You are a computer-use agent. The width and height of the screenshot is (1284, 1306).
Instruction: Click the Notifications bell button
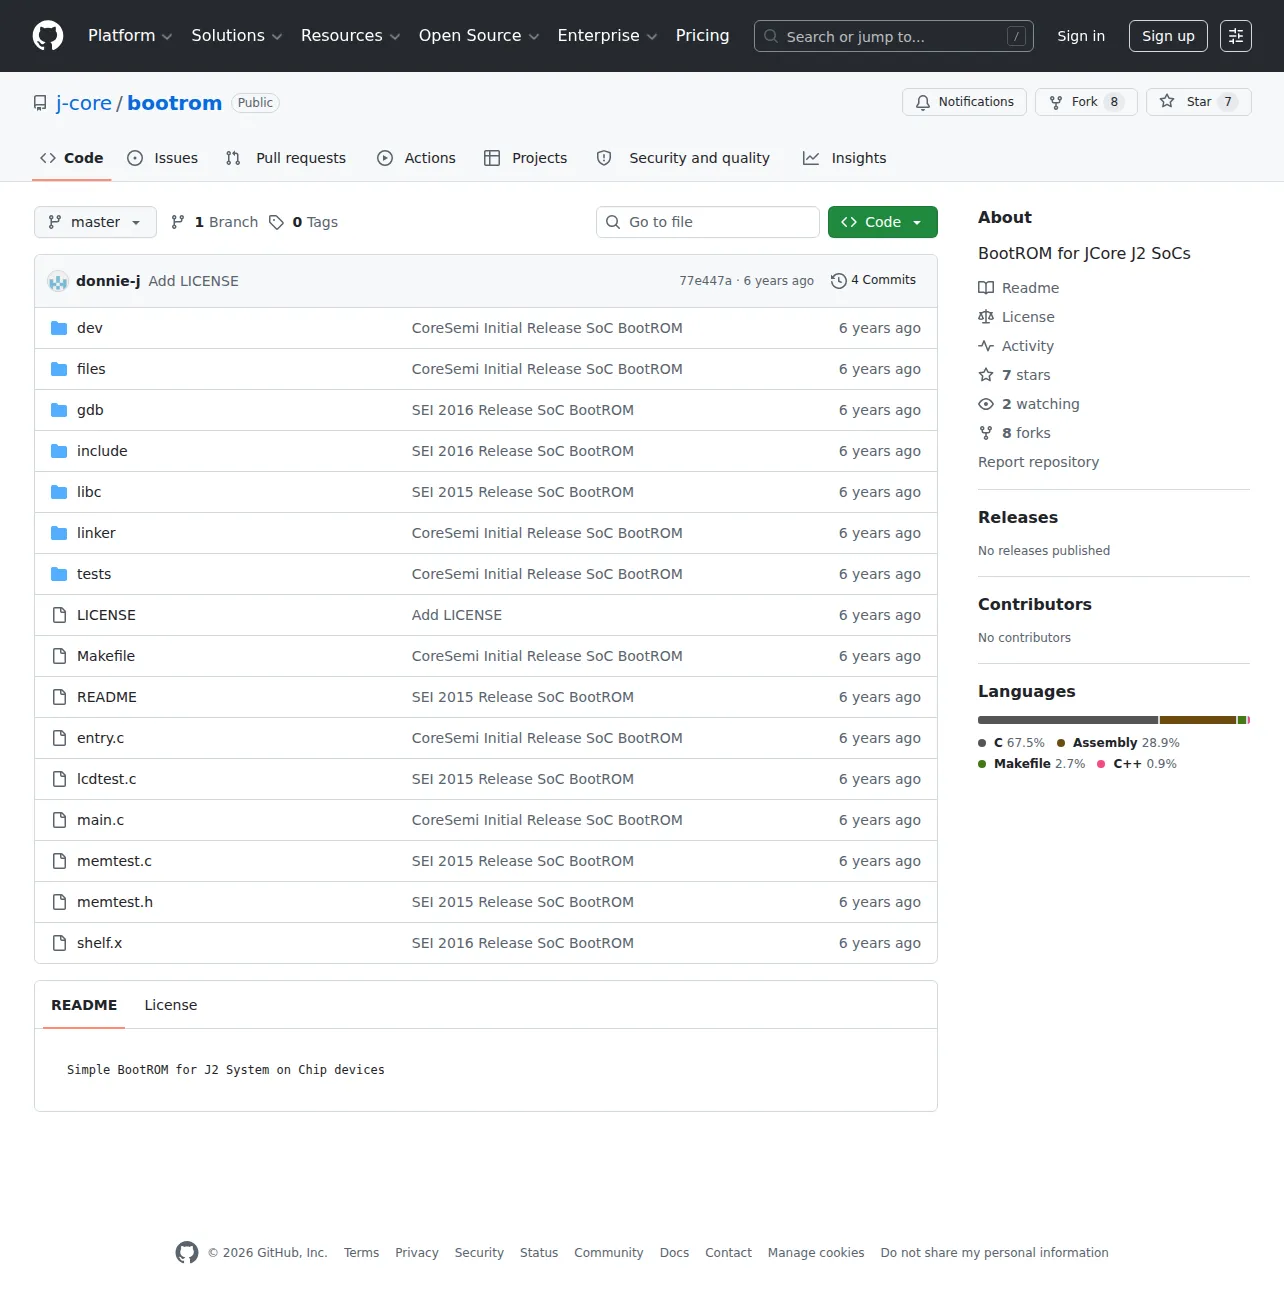964,102
